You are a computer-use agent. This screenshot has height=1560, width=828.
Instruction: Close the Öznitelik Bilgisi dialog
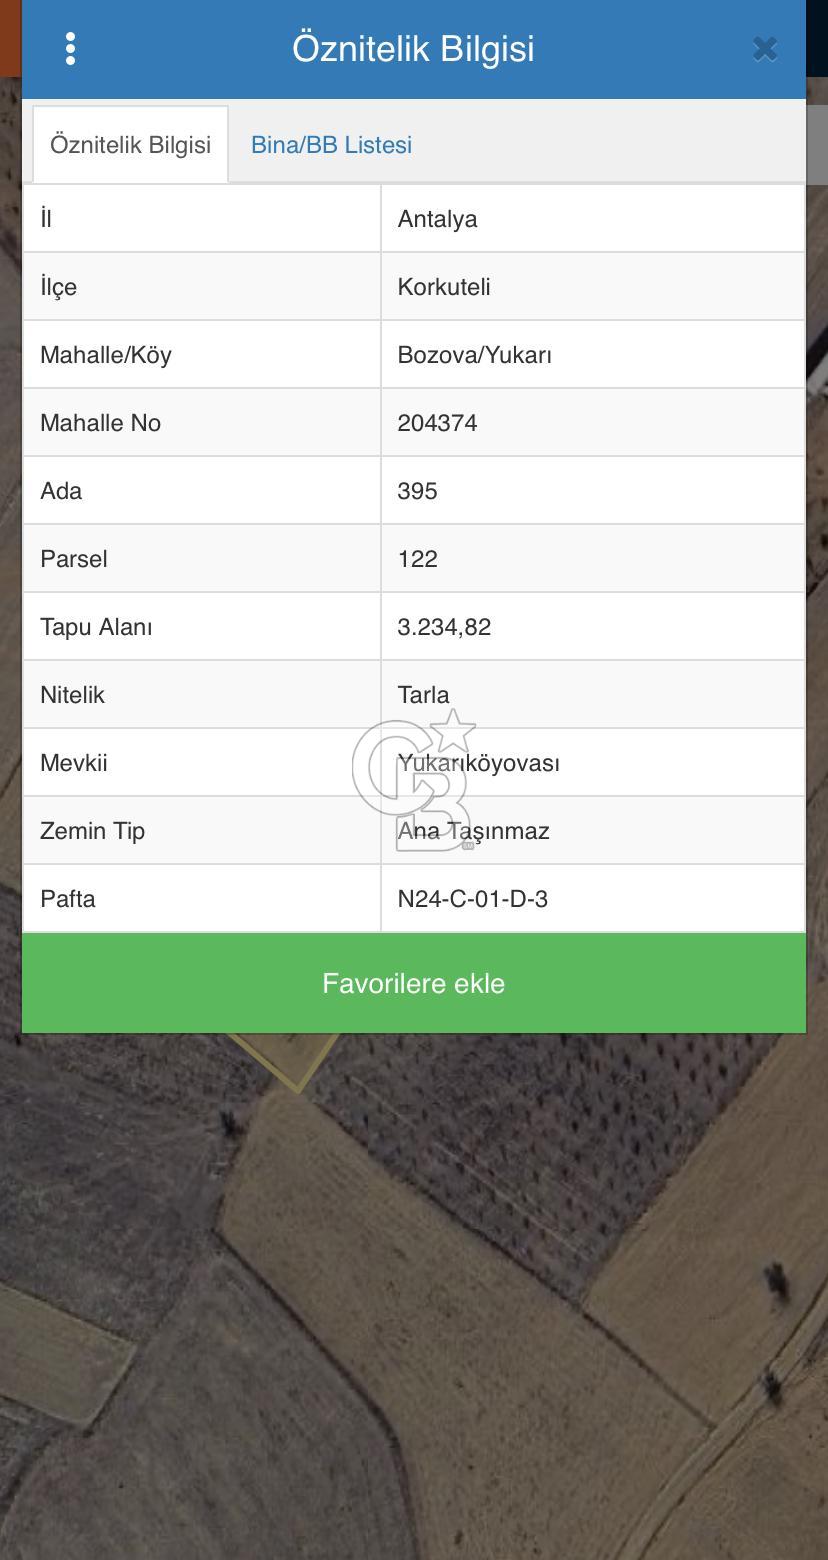[x=765, y=49]
